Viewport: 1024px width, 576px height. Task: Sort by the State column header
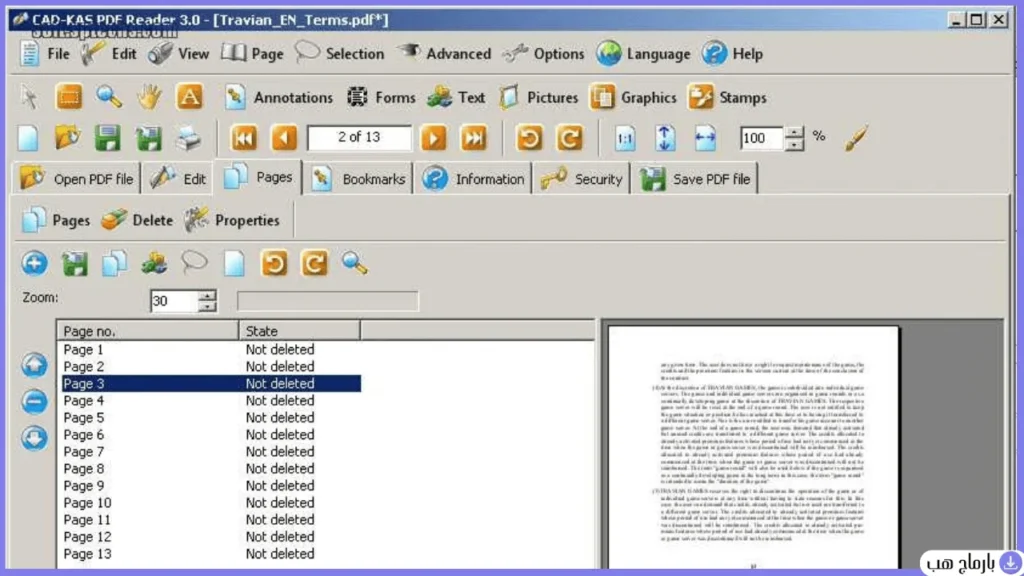click(x=299, y=331)
